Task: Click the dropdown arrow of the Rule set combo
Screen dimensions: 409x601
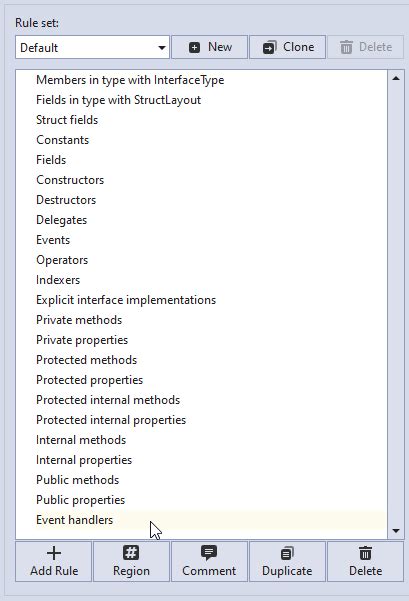Action: 162,48
